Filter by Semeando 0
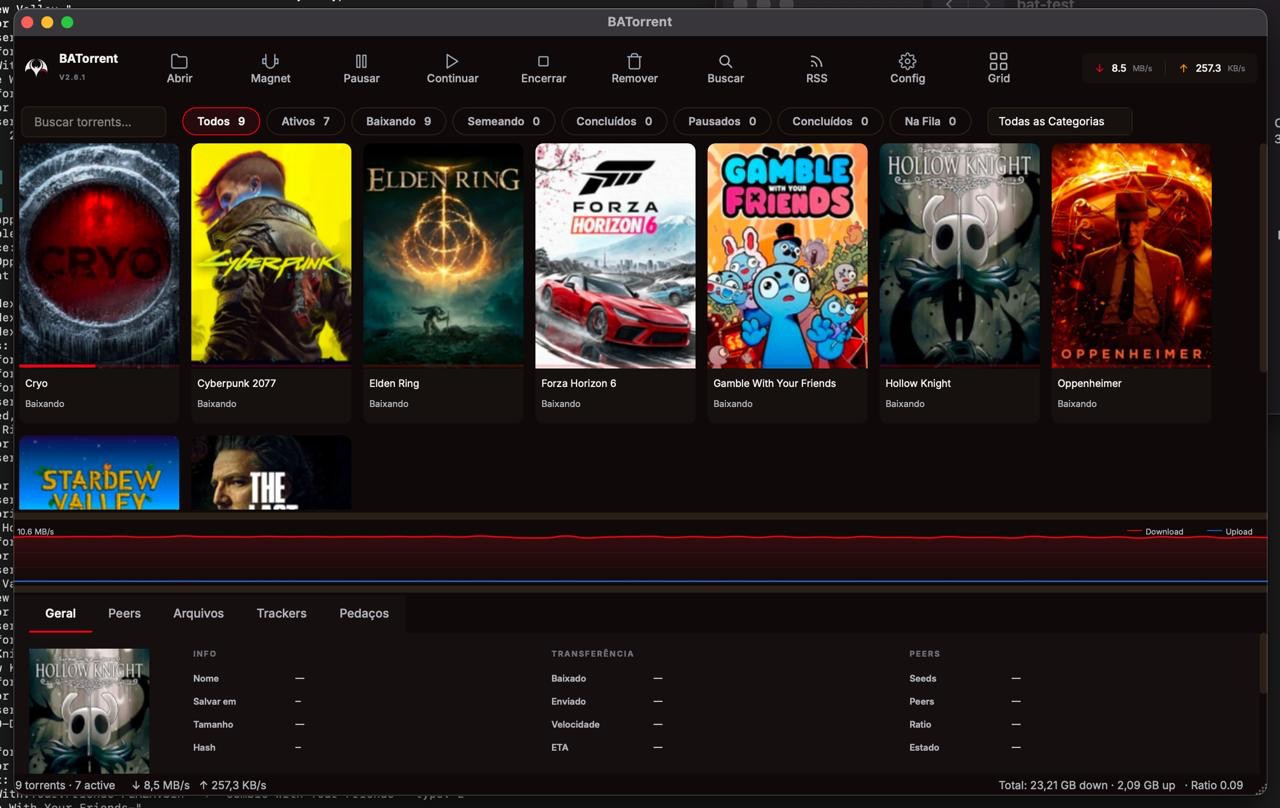The image size is (1280, 808). point(503,121)
